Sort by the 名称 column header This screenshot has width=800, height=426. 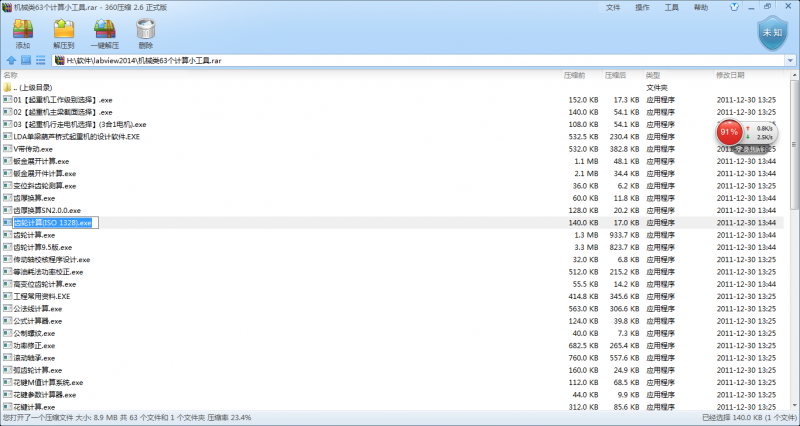[11, 75]
